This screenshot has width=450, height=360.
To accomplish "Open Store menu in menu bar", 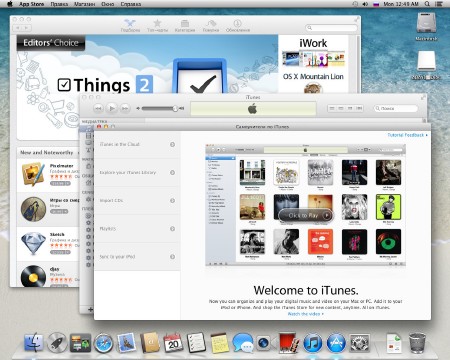I will (84, 4).
